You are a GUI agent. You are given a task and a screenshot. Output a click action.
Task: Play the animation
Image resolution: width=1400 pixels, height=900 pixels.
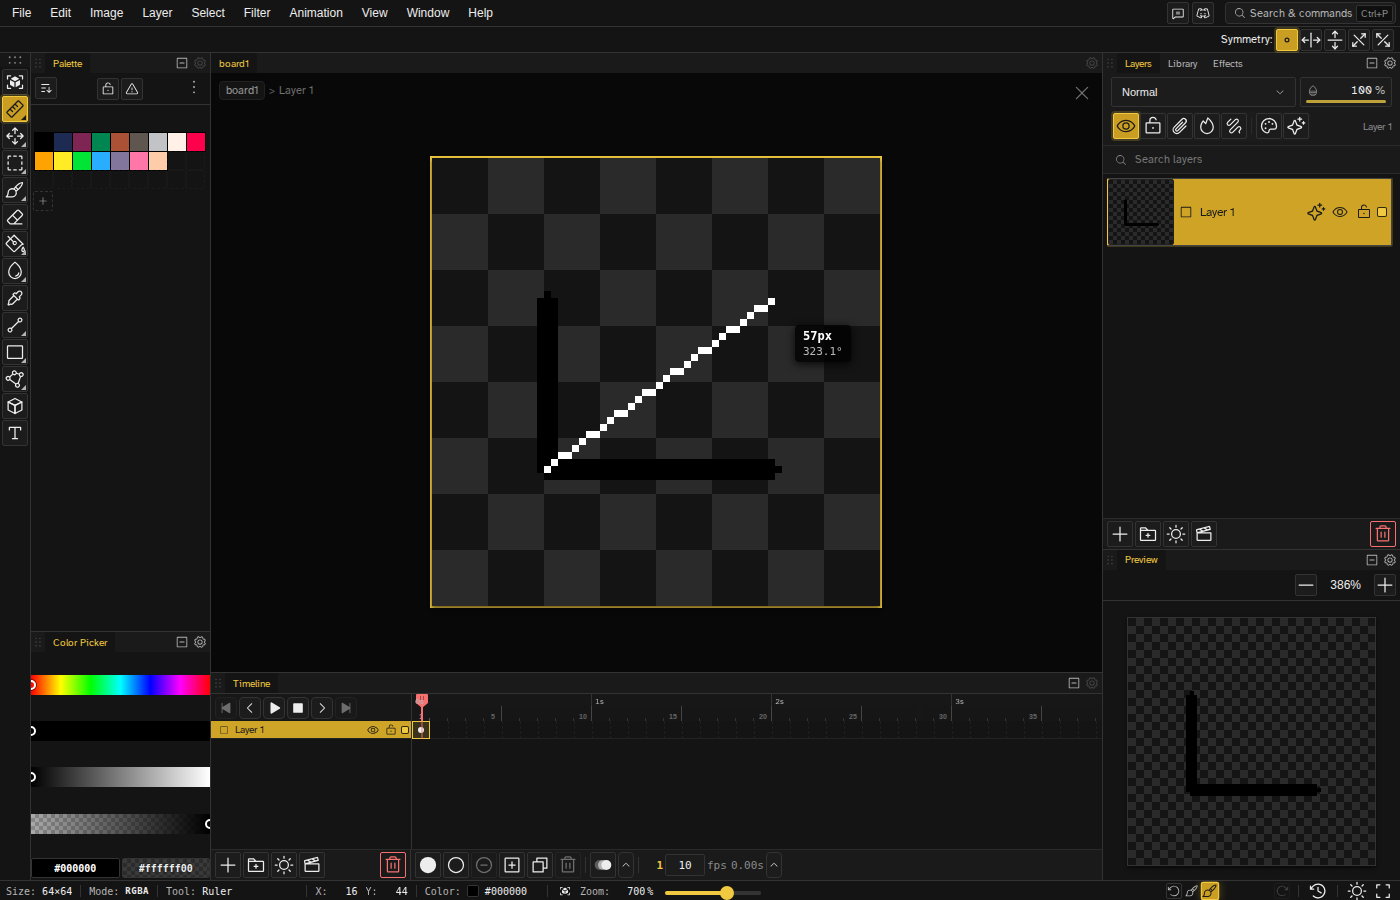click(274, 708)
